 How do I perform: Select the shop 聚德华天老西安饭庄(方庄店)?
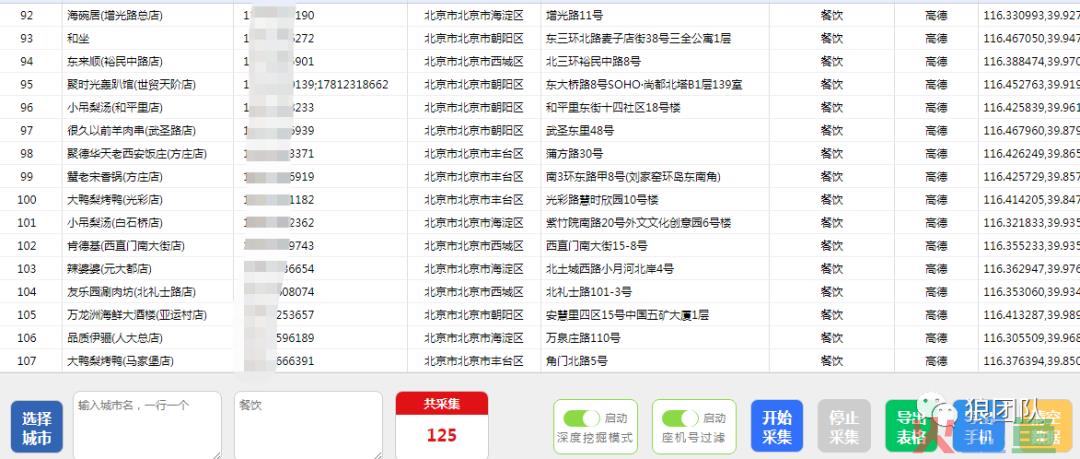click(x=136, y=154)
